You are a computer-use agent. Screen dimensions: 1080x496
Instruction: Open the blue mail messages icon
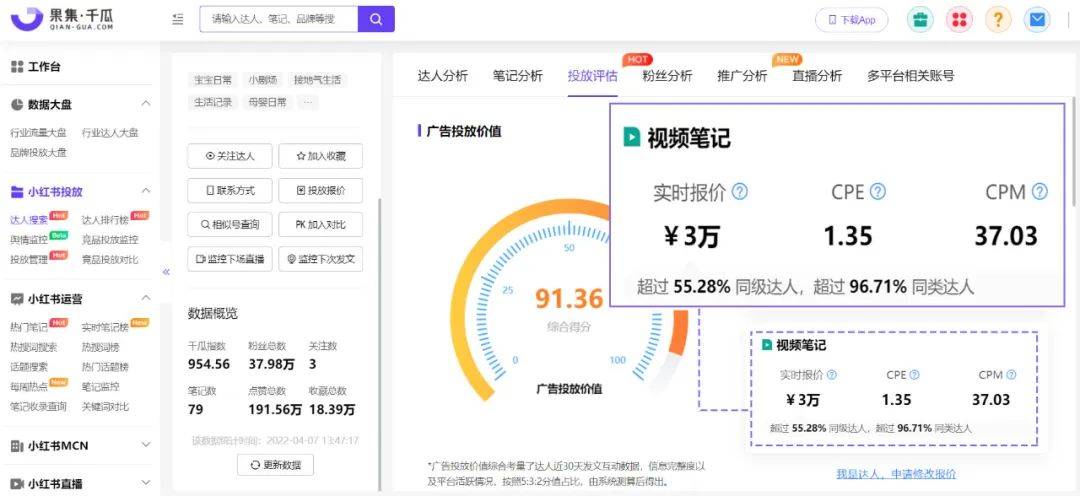pos(1038,20)
